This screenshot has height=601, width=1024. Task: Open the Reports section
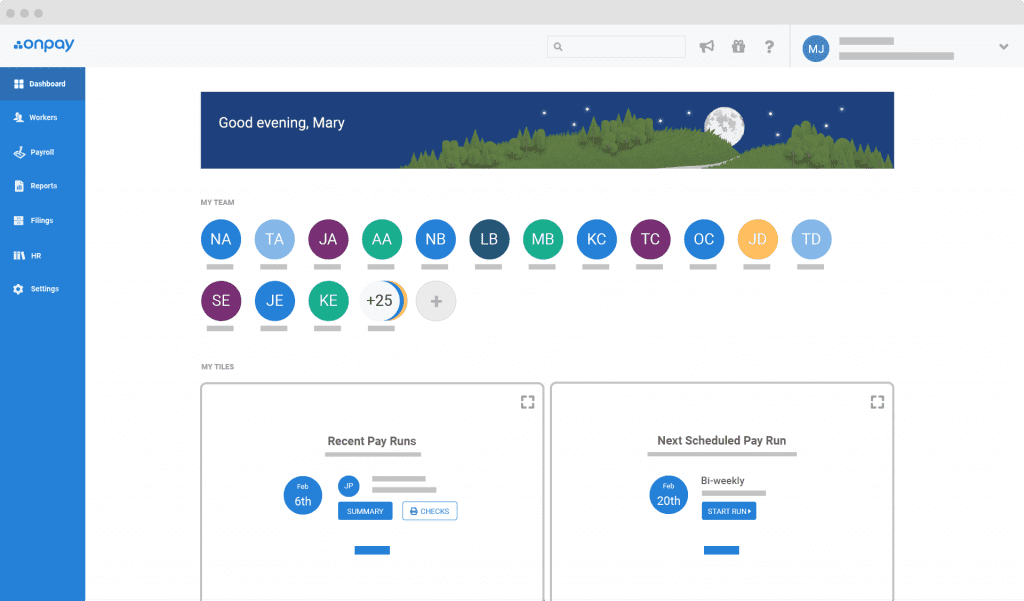pos(42,185)
